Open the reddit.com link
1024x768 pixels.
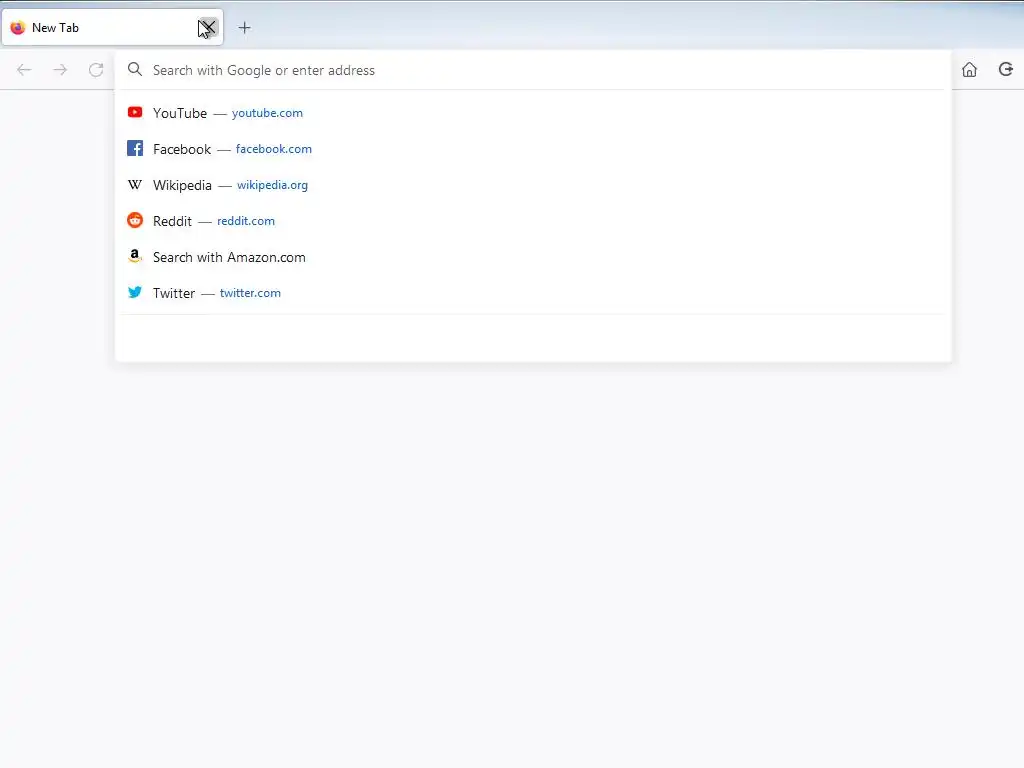pos(246,221)
